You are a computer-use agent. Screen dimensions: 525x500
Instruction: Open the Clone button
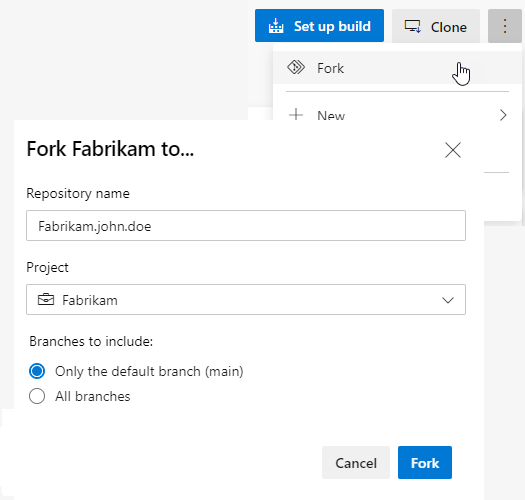coord(436,26)
